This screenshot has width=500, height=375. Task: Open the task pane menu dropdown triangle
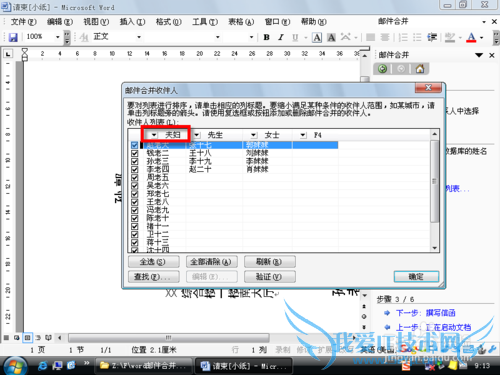point(479,55)
